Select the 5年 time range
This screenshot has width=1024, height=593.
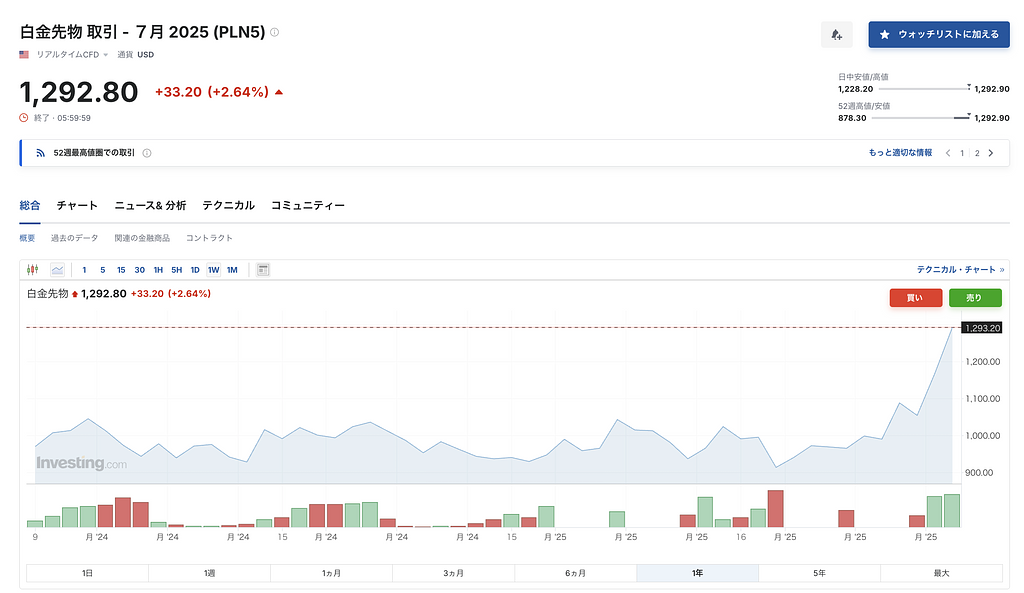pyautogui.click(x=819, y=573)
